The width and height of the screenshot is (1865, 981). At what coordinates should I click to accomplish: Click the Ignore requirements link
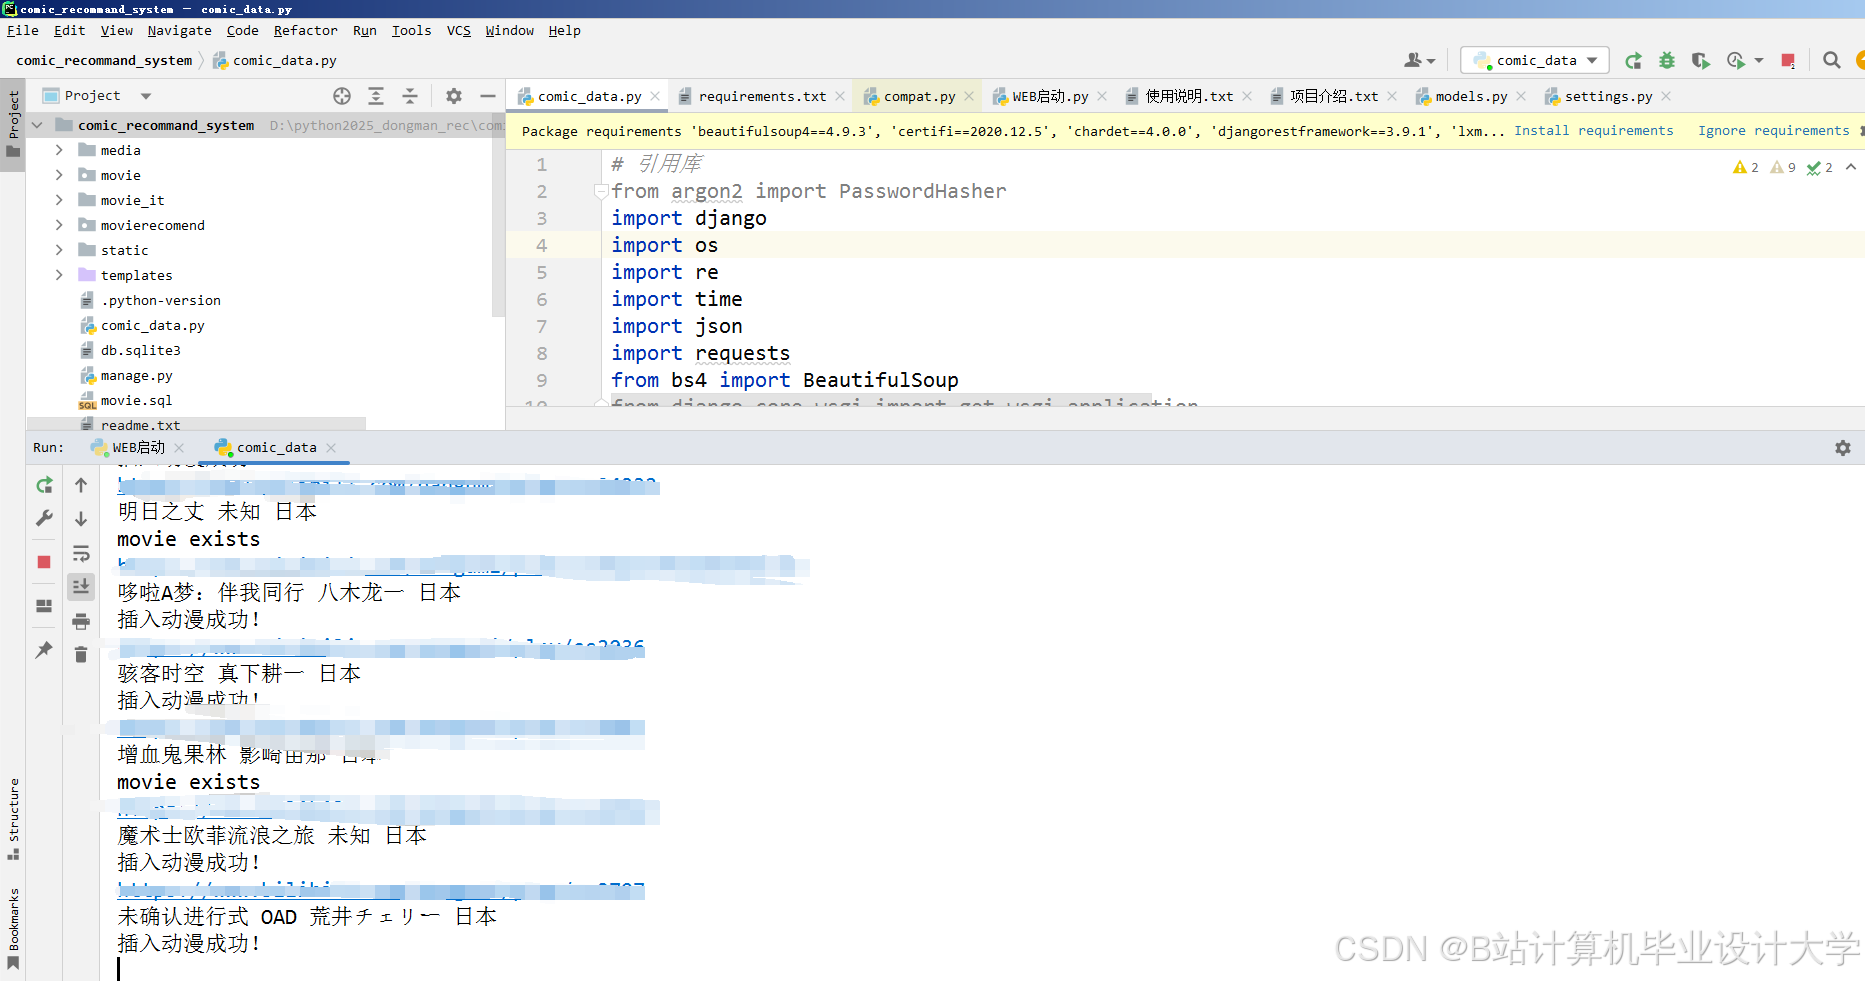click(1773, 130)
